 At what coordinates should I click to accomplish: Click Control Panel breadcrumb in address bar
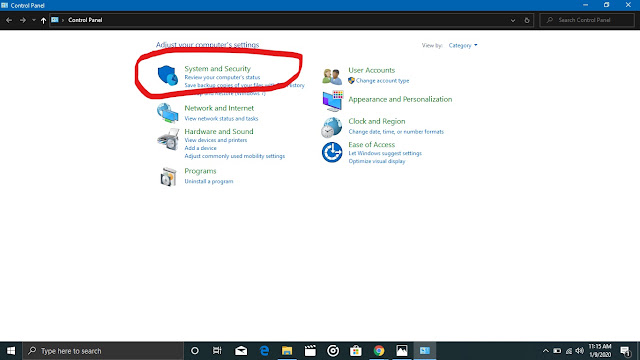tap(85, 20)
